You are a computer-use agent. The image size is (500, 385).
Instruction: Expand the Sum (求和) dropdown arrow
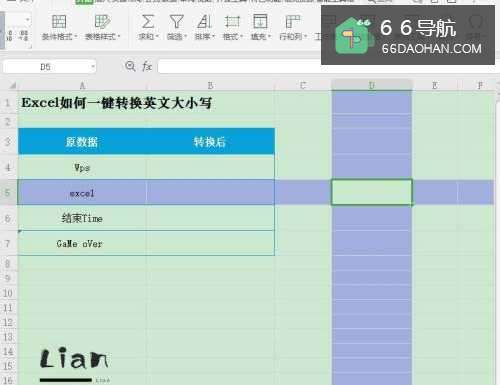coord(157,36)
